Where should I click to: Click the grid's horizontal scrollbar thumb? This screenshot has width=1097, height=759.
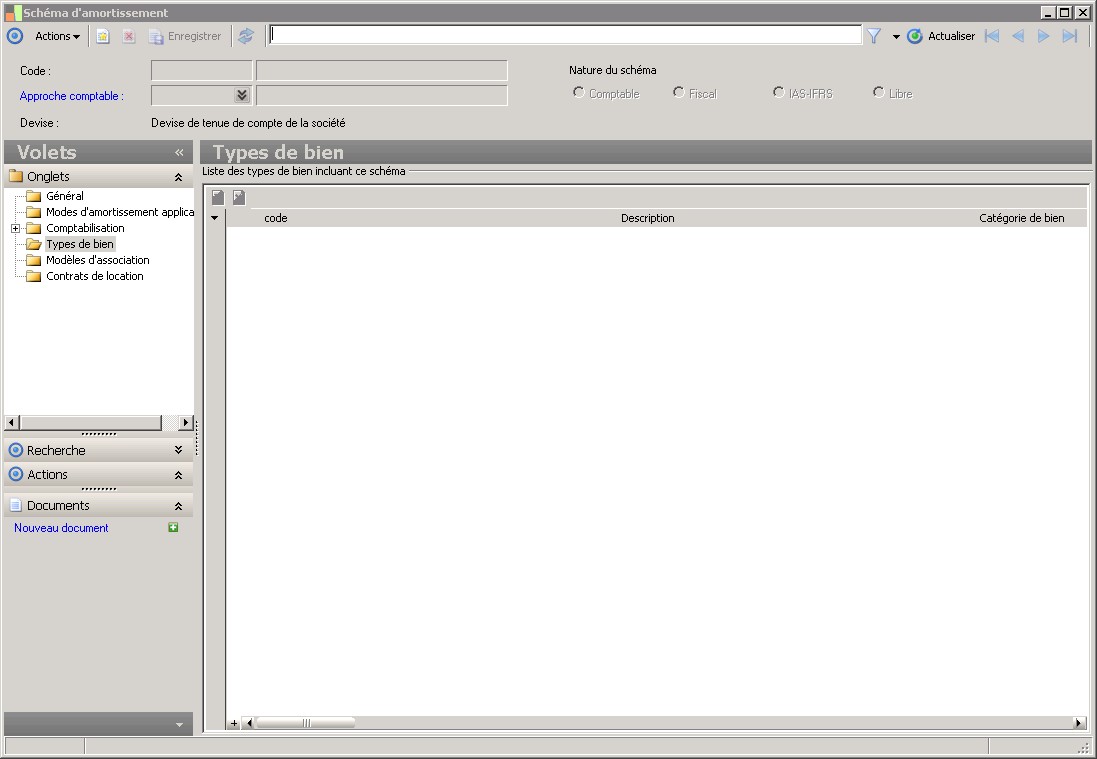click(x=306, y=723)
